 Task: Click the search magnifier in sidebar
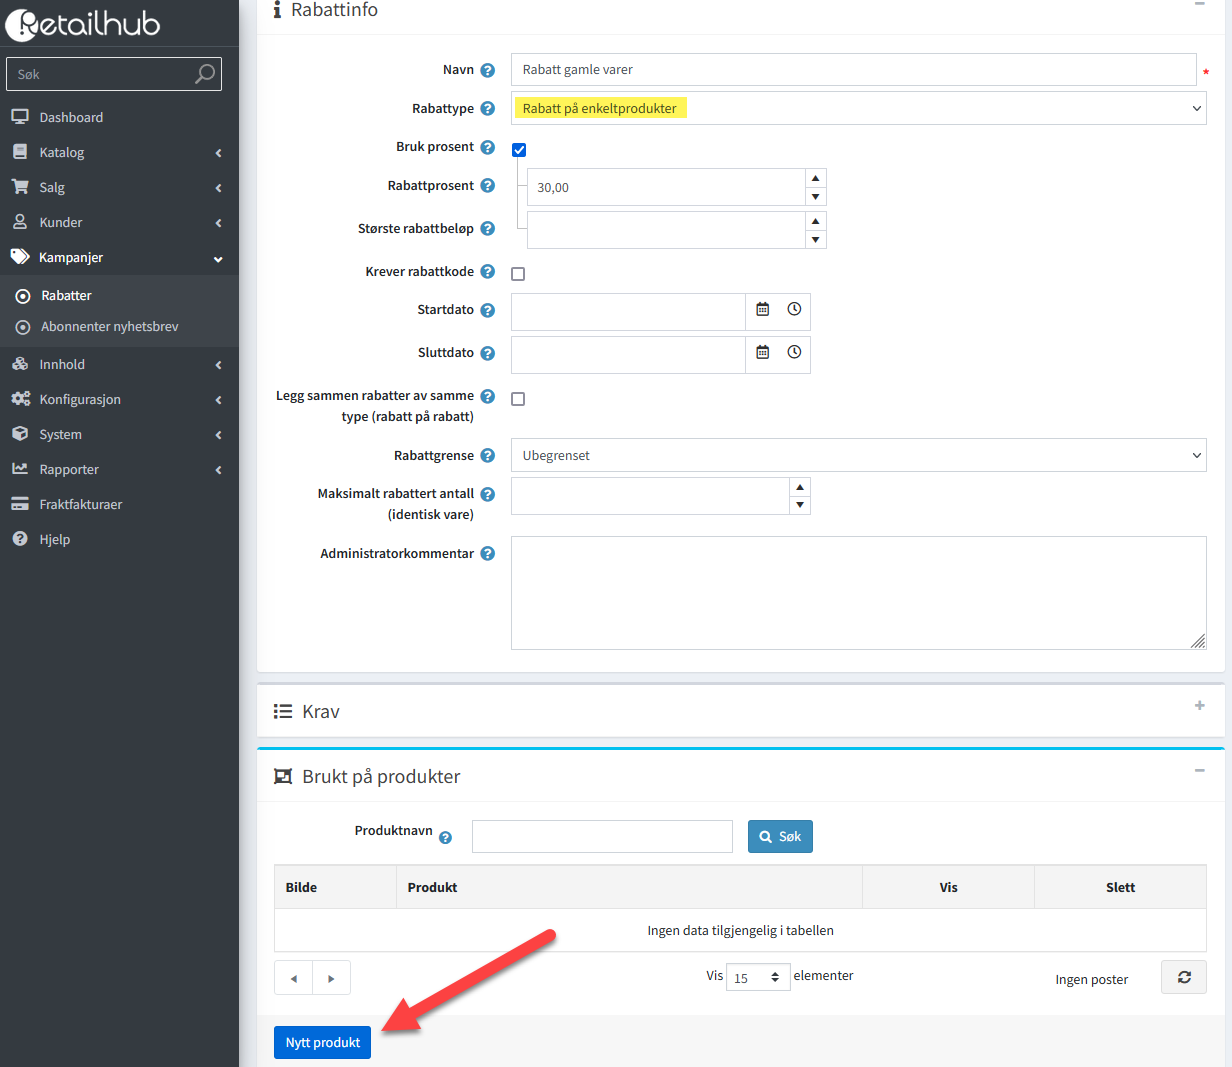204,74
